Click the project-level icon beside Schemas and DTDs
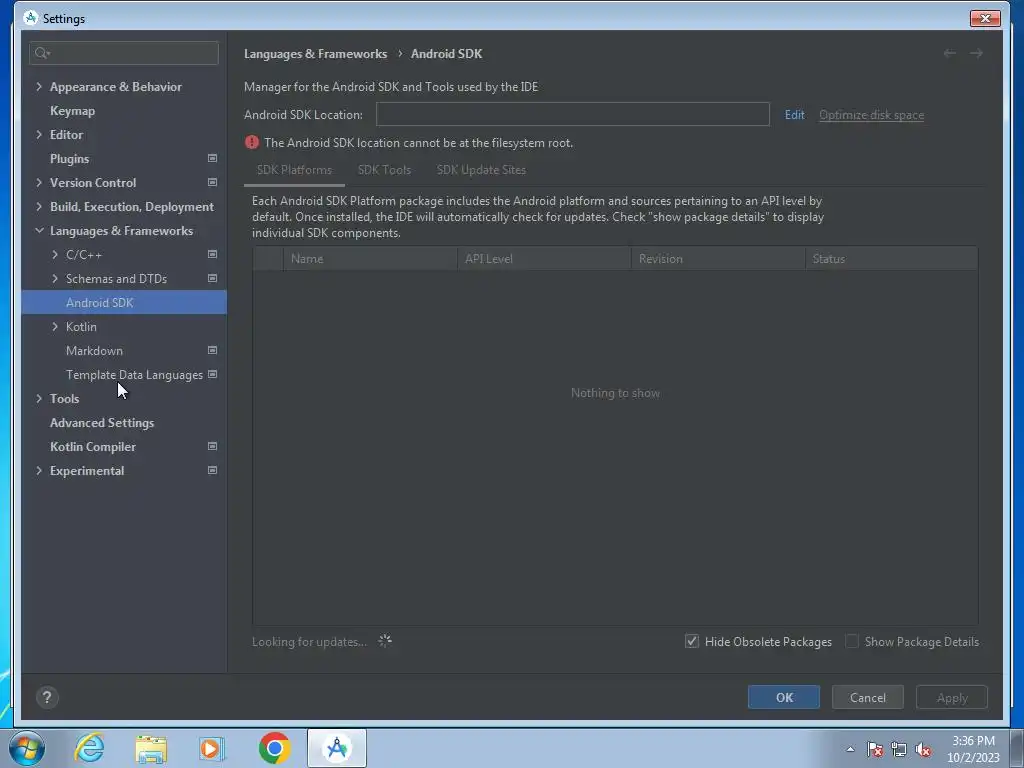 (212, 279)
